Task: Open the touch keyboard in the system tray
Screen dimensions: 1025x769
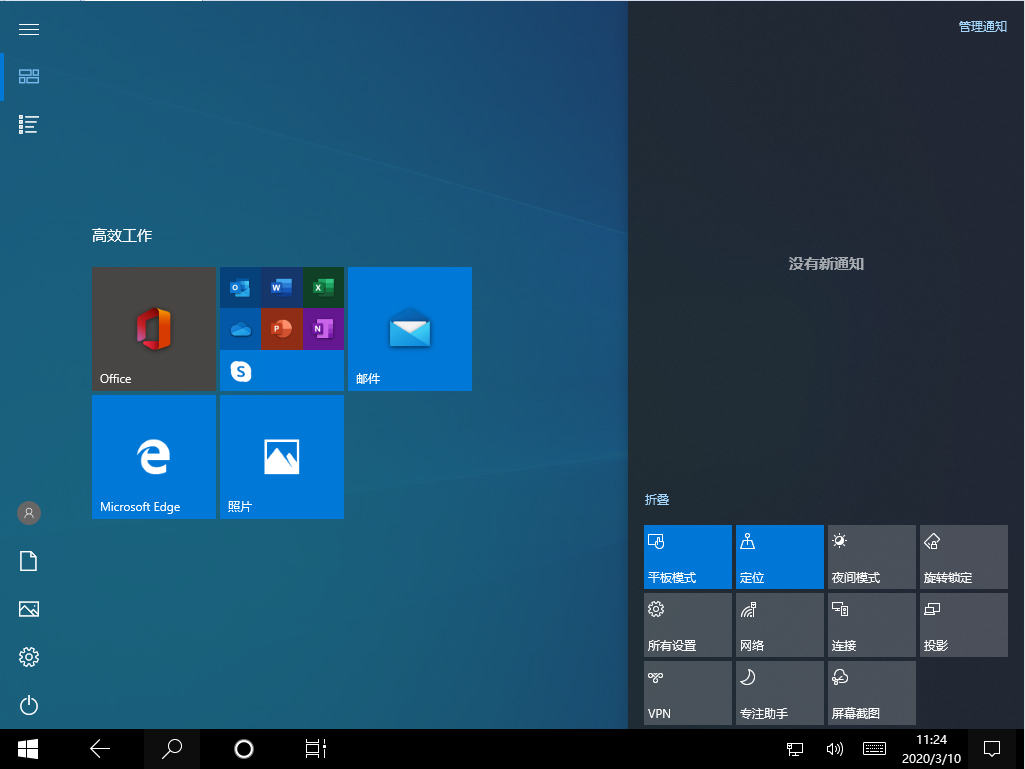Action: pos(873,748)
